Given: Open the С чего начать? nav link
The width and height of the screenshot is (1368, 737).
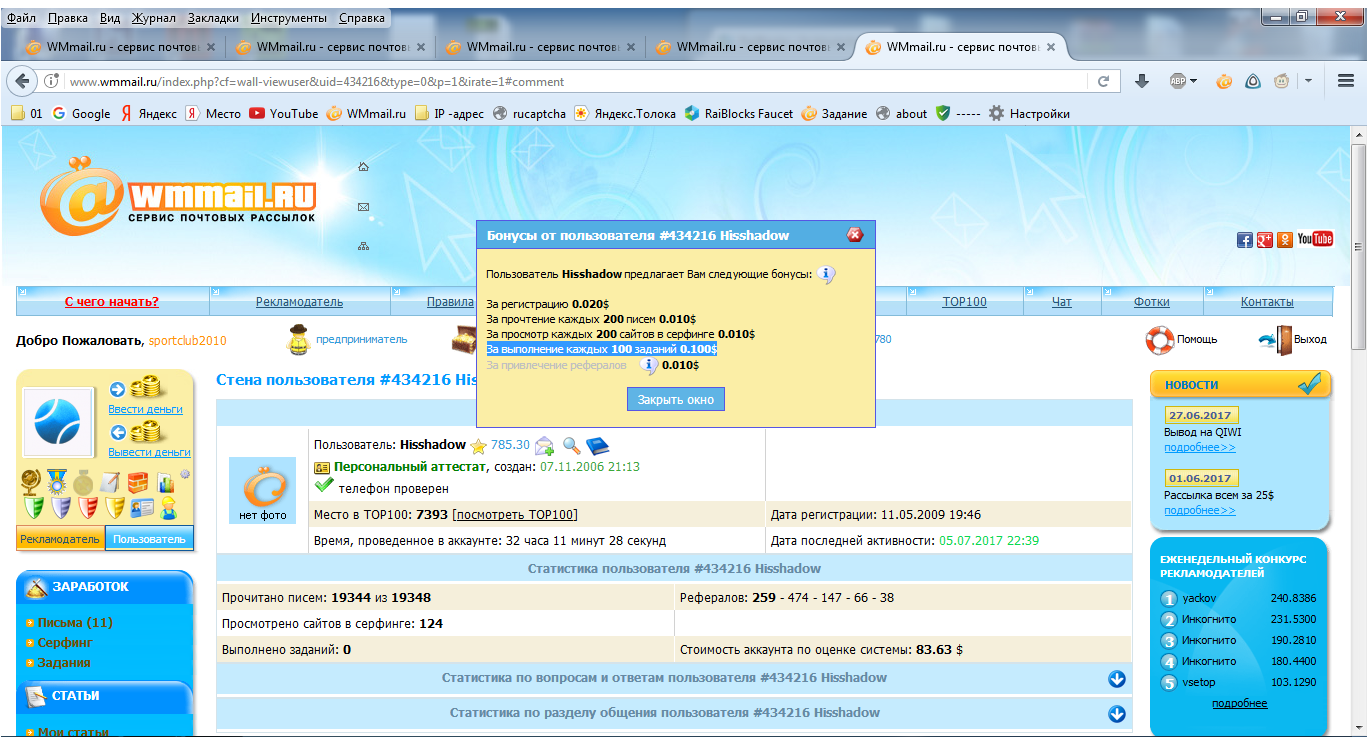Looking at the screenshot, I should (112, 302).
